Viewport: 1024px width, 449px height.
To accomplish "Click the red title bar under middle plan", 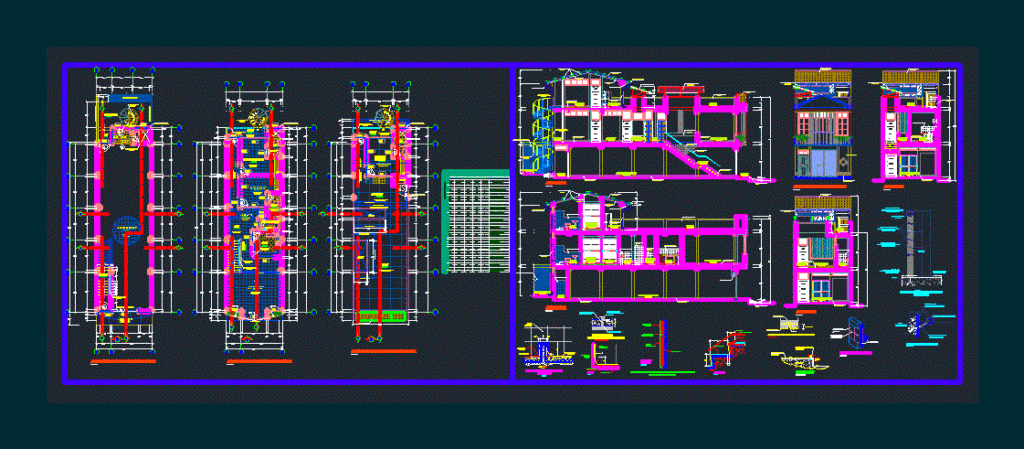I will [259, 361].
